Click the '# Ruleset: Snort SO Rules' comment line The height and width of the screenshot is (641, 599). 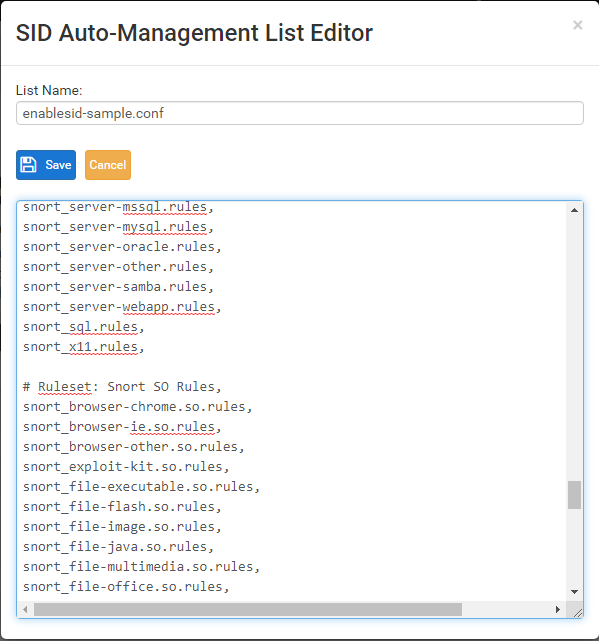122,387
